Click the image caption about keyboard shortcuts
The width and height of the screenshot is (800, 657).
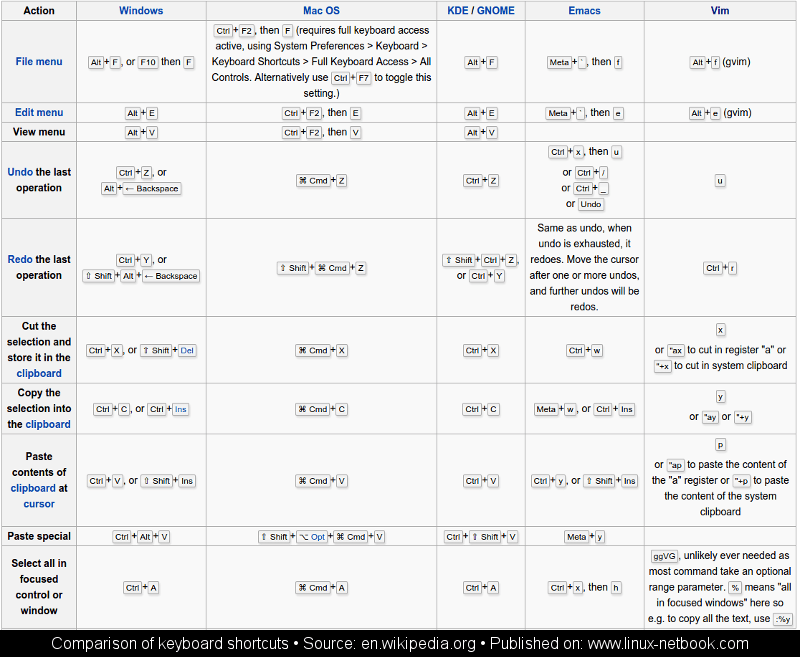tap(400, 644)
